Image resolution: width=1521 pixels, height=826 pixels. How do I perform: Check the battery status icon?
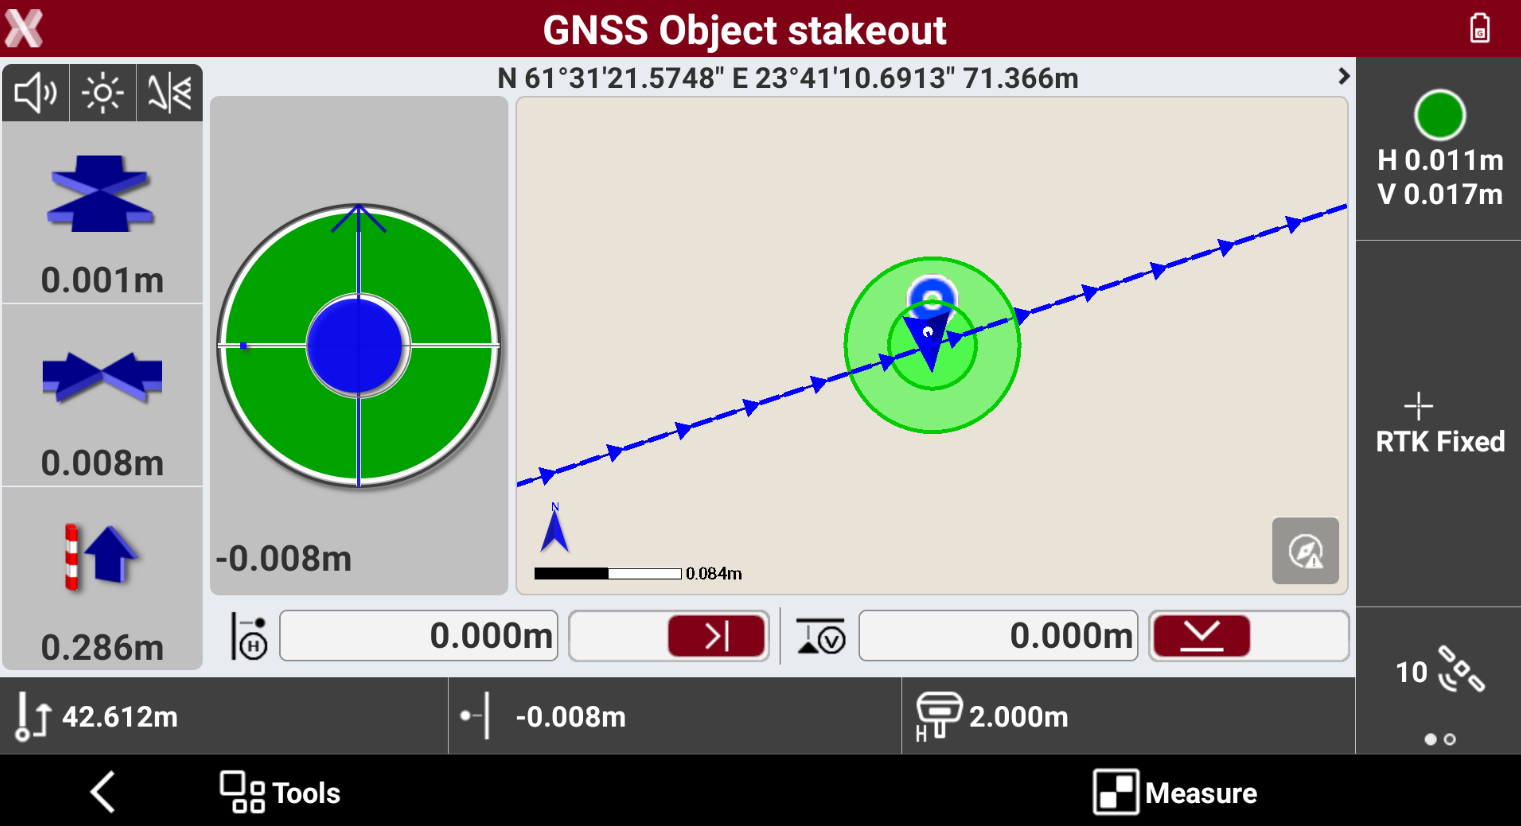click(x=1480, y=28)
